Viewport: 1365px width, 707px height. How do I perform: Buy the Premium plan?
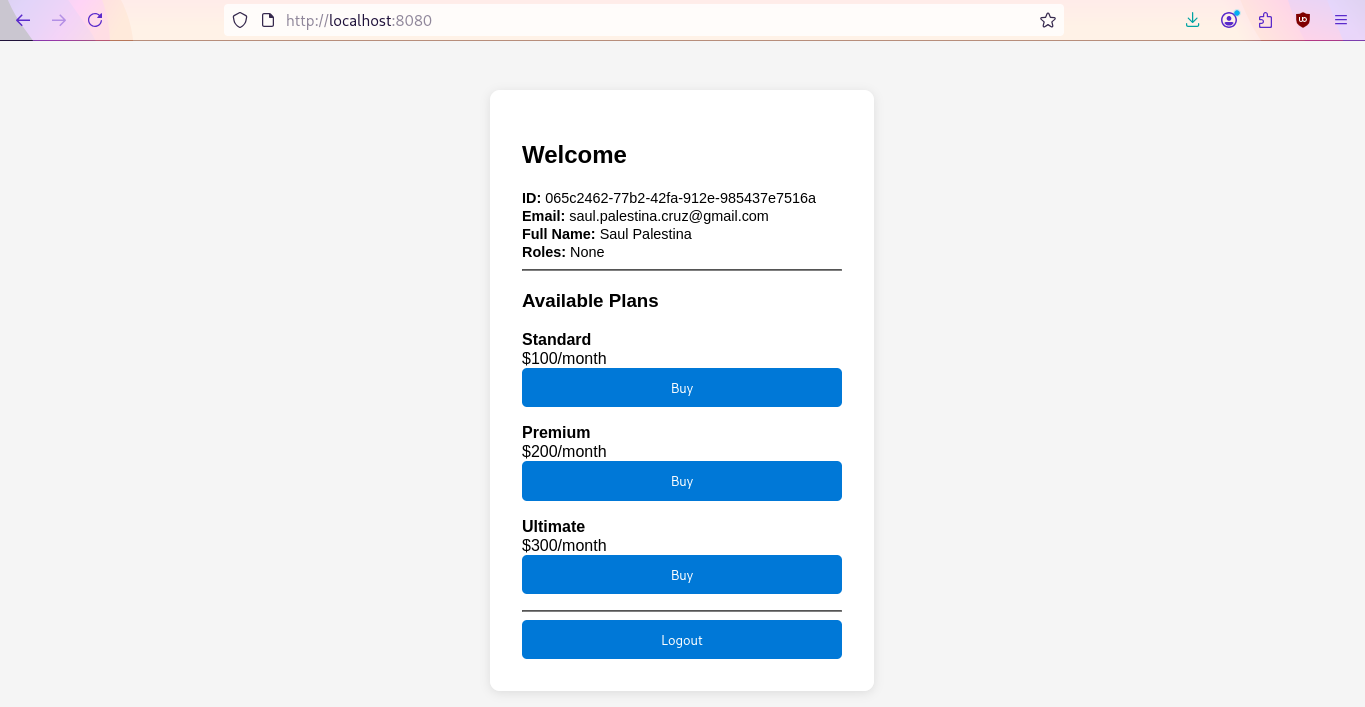click(681, 481)
